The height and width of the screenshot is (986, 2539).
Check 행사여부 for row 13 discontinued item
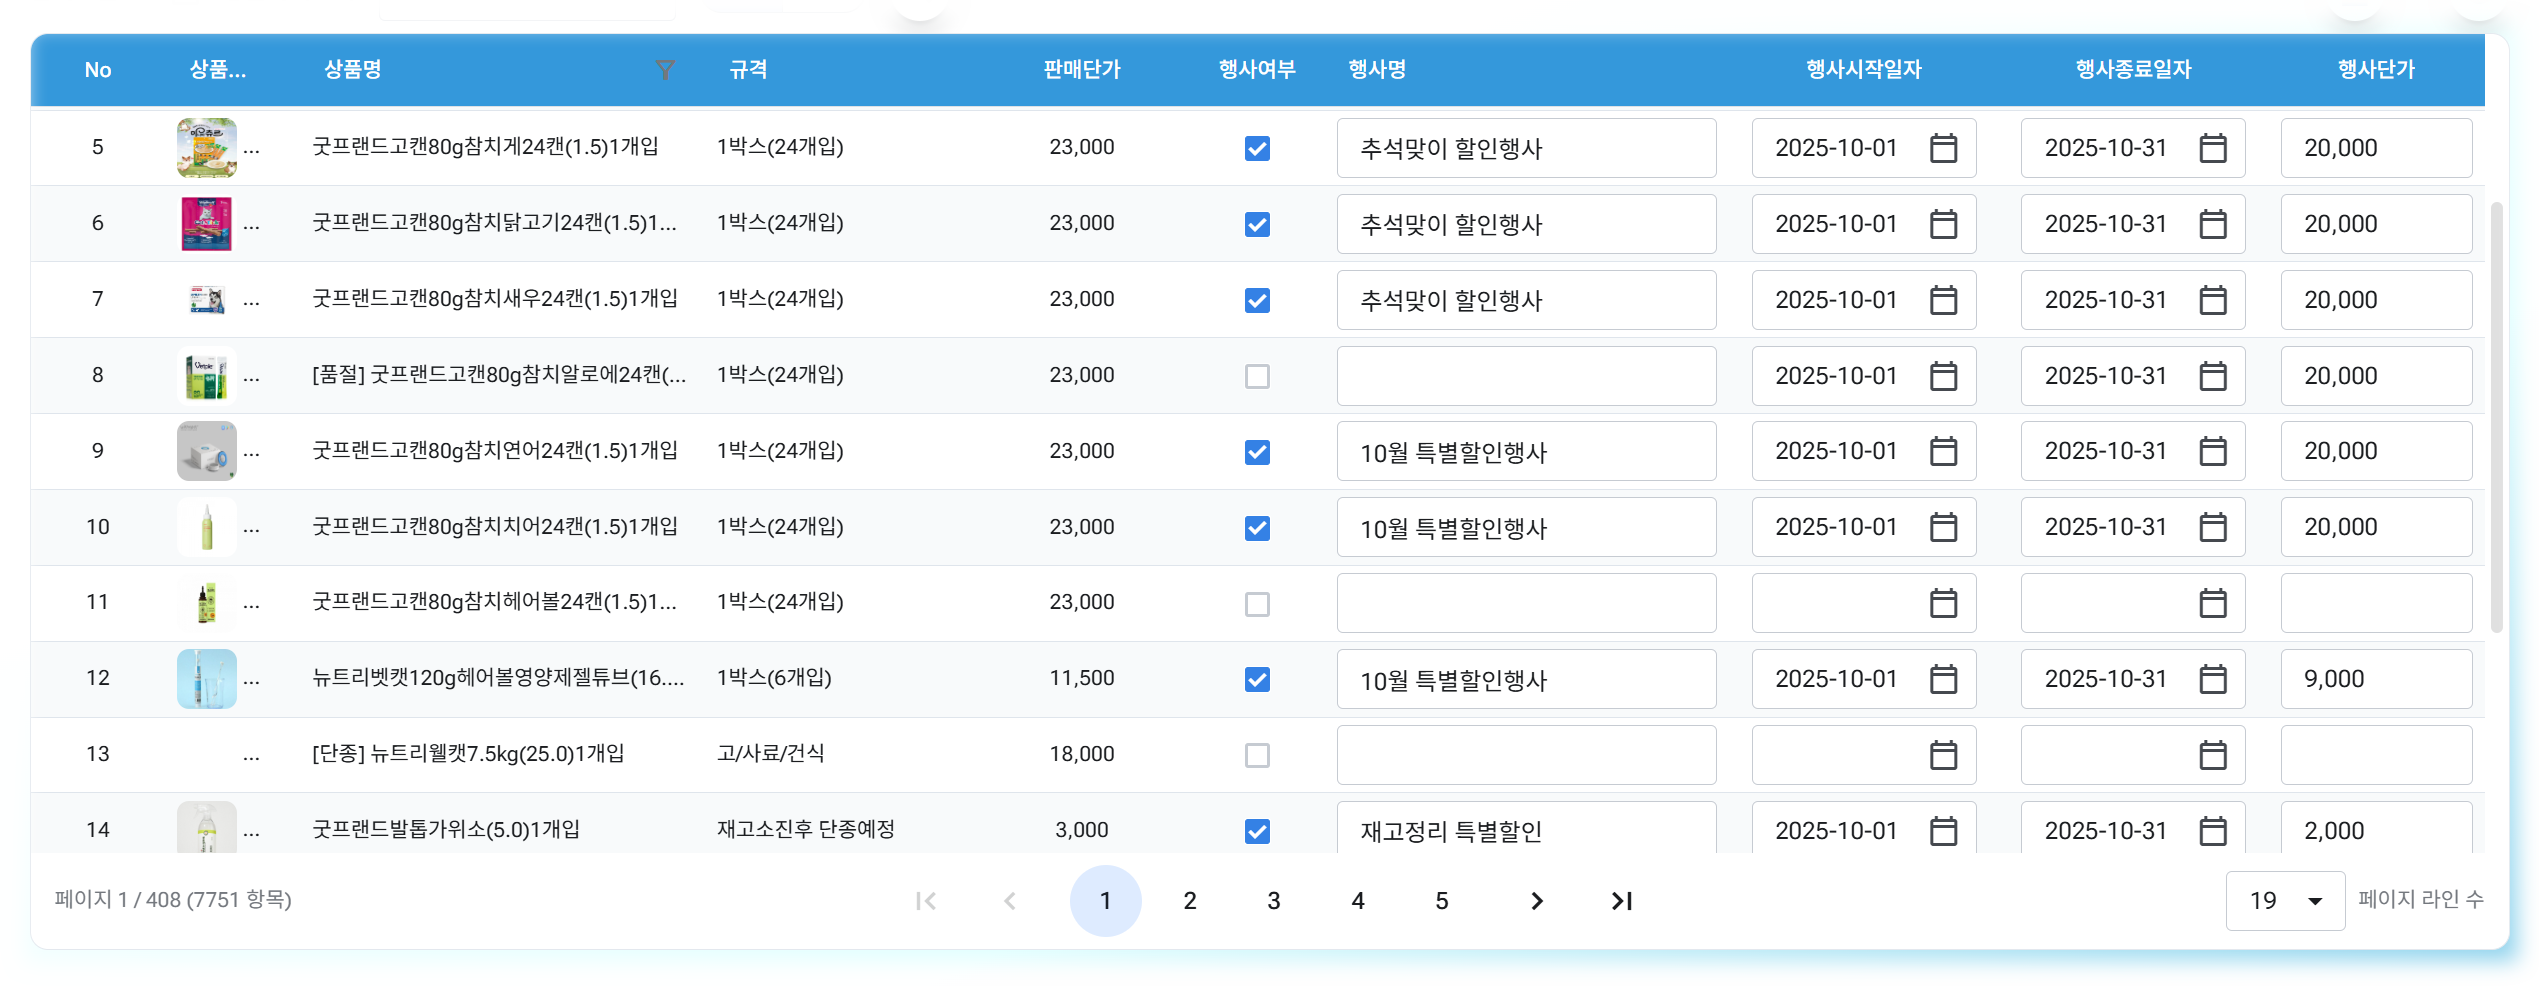pyautogui.click(x=1257, y=755)
